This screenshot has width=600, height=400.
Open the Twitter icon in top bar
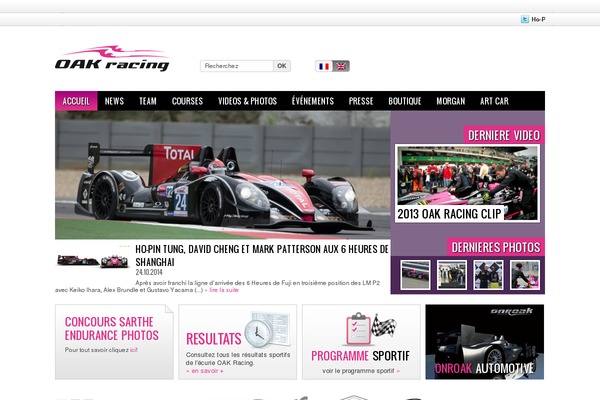tap(525, 19)
